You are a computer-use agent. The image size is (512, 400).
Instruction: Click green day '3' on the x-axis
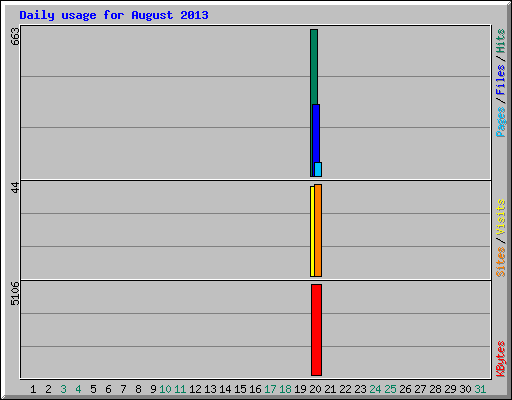pos(63,389)
